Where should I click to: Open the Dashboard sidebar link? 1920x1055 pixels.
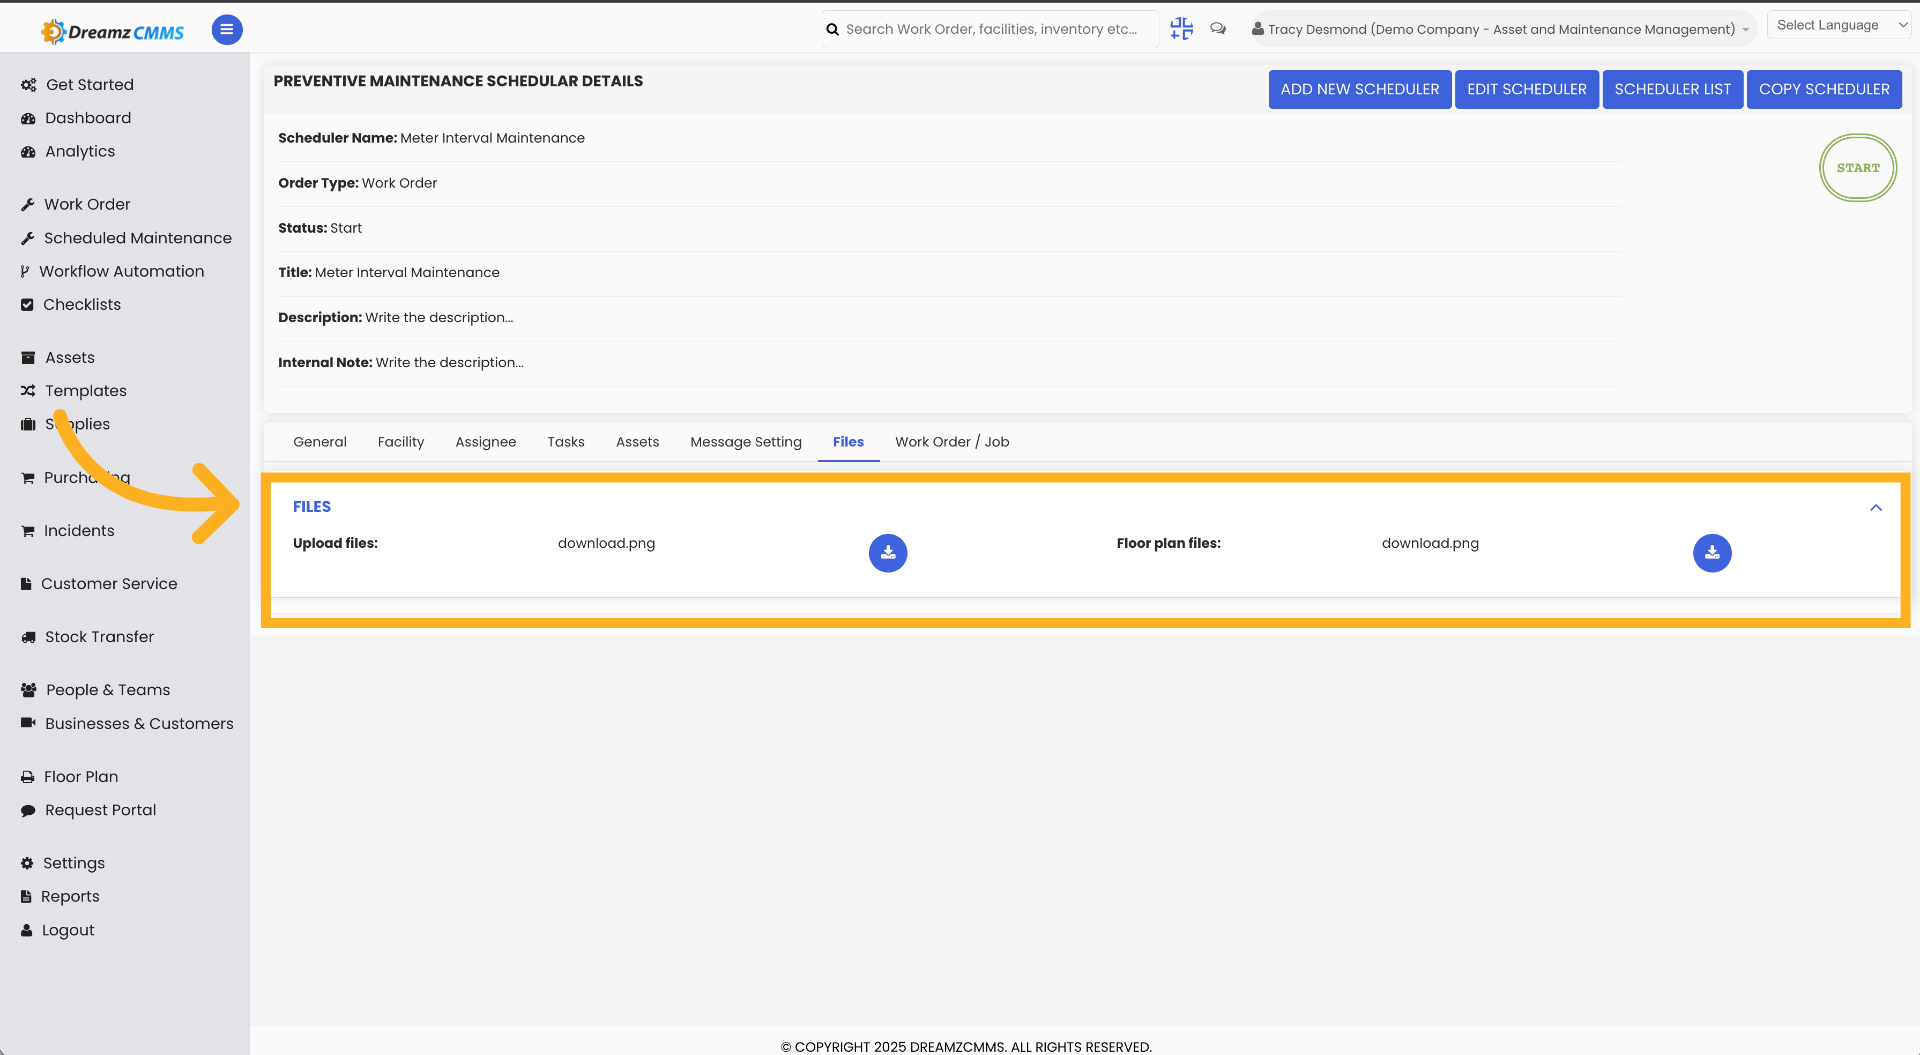[88, 118]
